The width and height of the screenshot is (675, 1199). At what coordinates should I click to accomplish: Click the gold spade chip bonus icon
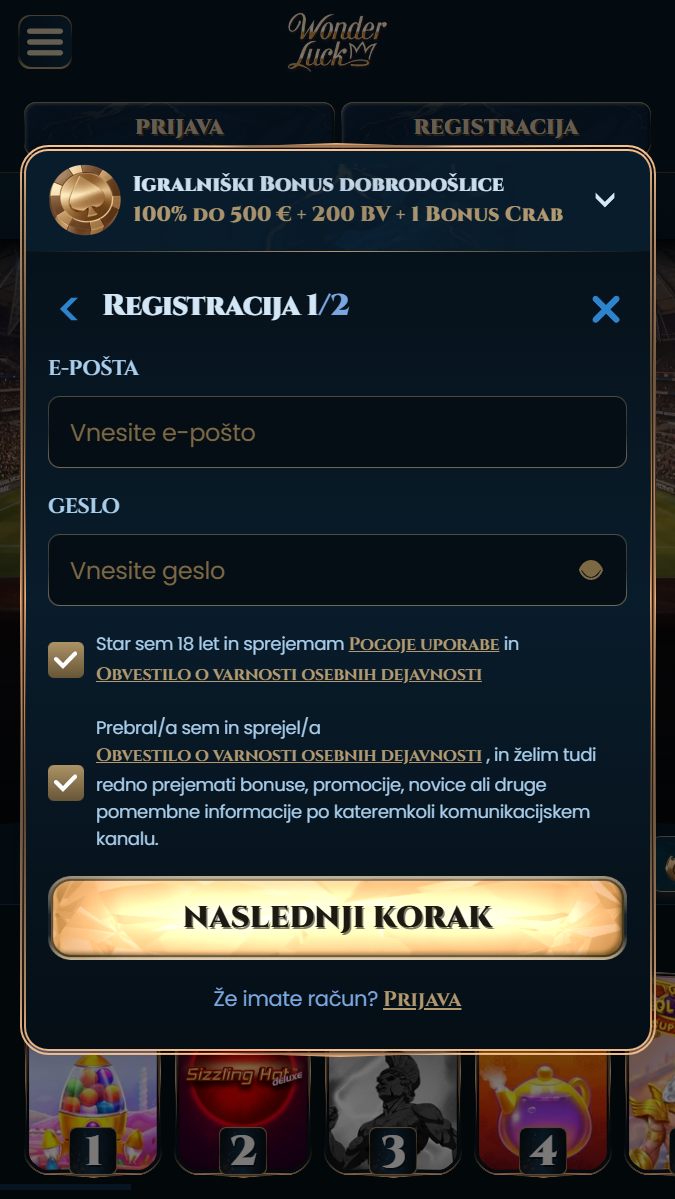(85, 200)
